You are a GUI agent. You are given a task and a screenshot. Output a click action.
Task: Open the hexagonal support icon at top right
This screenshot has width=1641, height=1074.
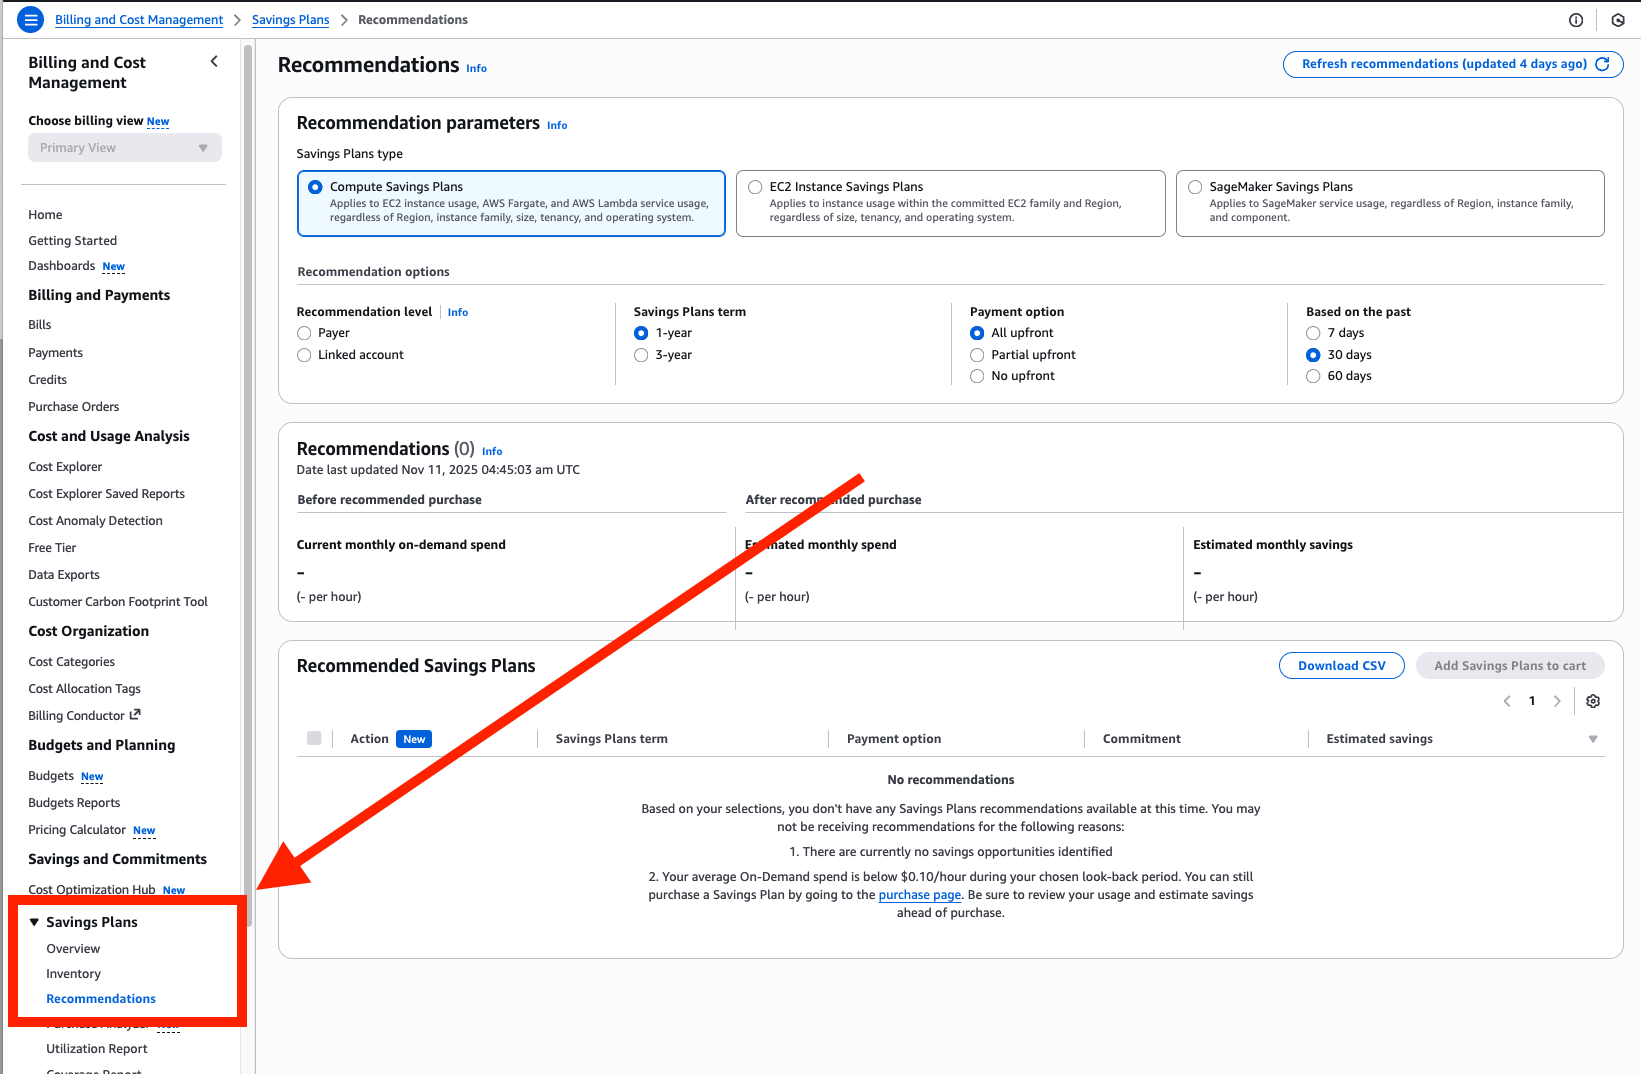point(1617,20)
